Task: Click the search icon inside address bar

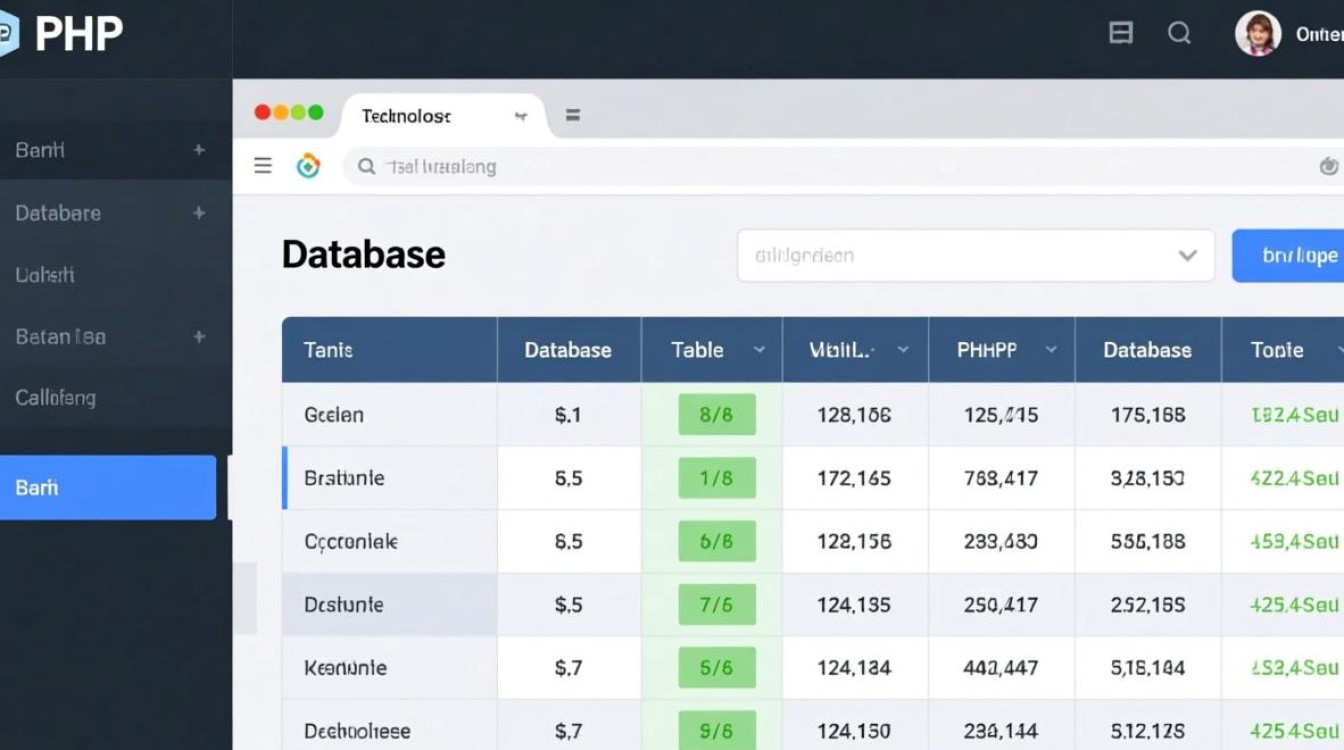Action: coord(367,167)
